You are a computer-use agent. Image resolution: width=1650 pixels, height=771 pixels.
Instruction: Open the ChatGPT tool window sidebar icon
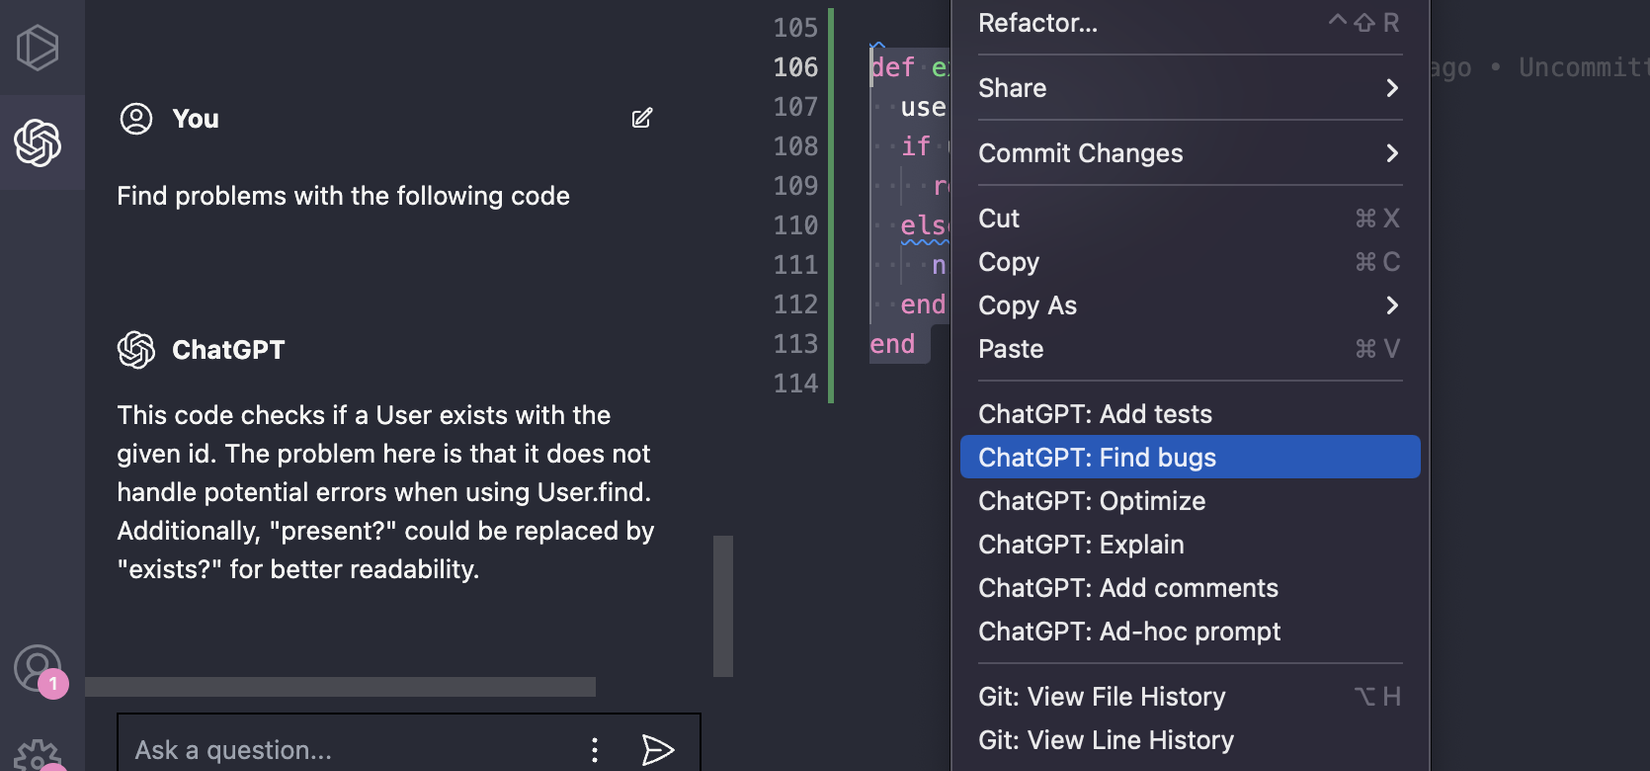click(39, 143)
